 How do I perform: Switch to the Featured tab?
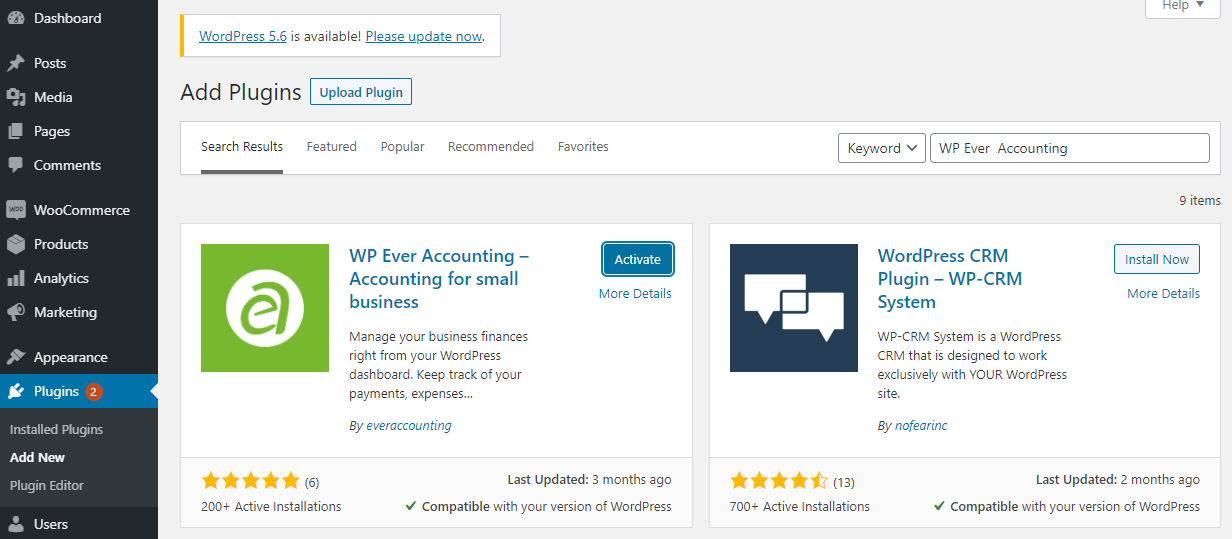tap(332, 146)
